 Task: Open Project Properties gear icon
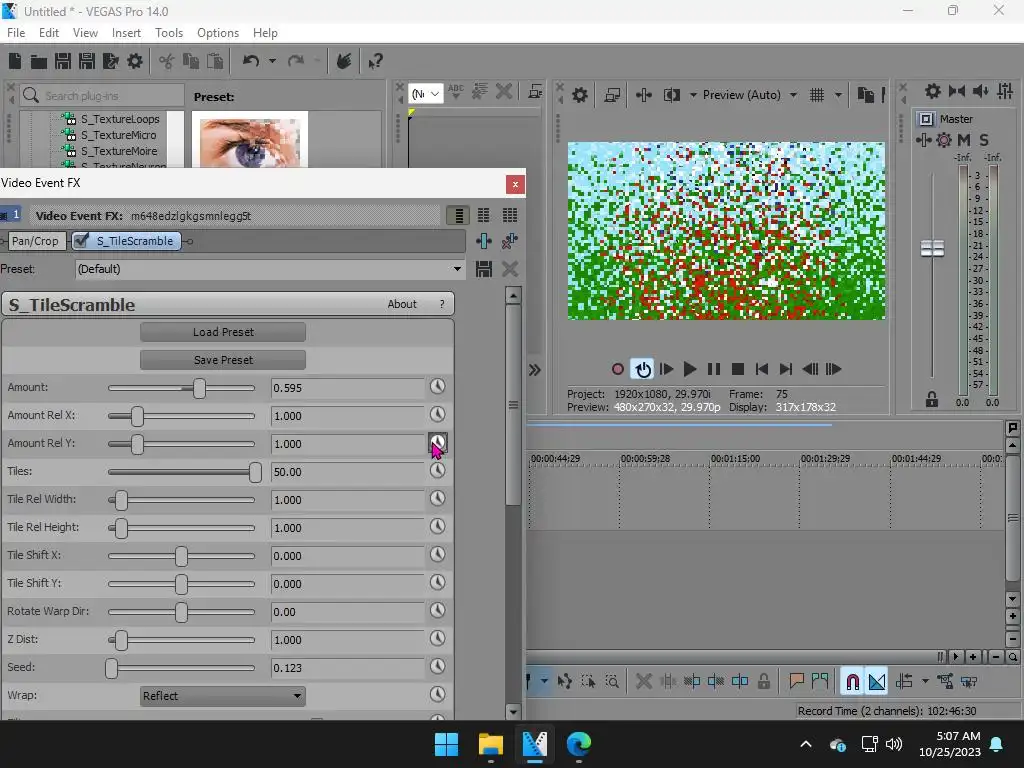point(135,61)
